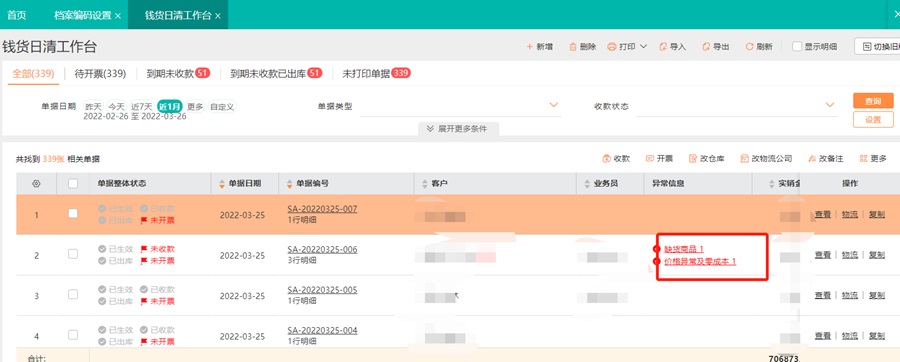Screen dimensions: 900x362
Task: Enable the 显示明细 checkbox
Action: pyautogui.click(x=797, y=46)
